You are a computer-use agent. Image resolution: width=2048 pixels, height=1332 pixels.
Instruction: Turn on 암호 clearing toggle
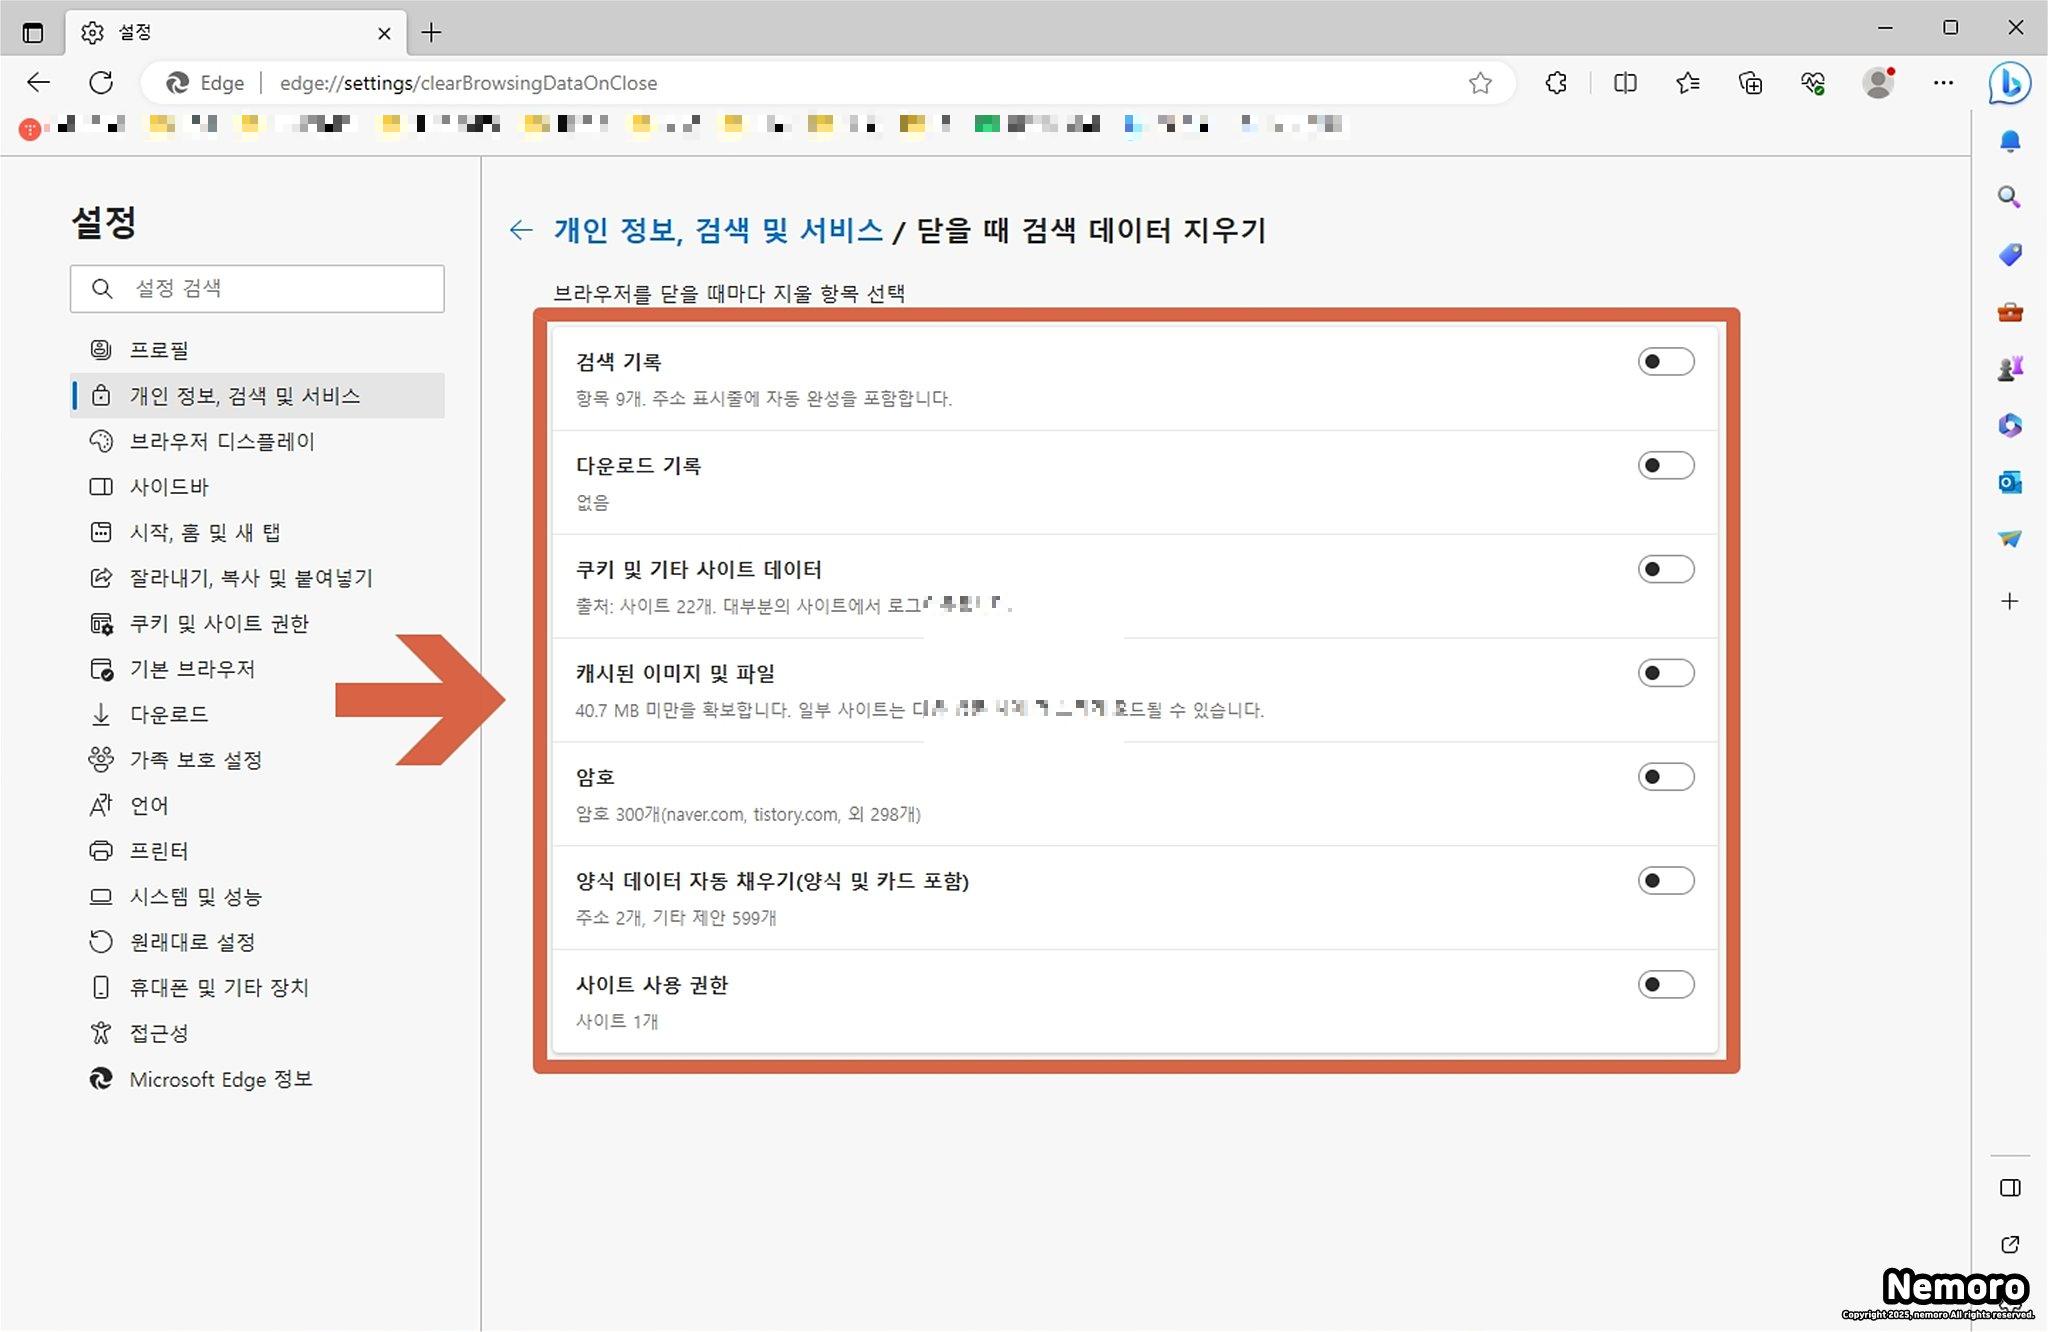pyautogui.click(x=1665, y=777)
